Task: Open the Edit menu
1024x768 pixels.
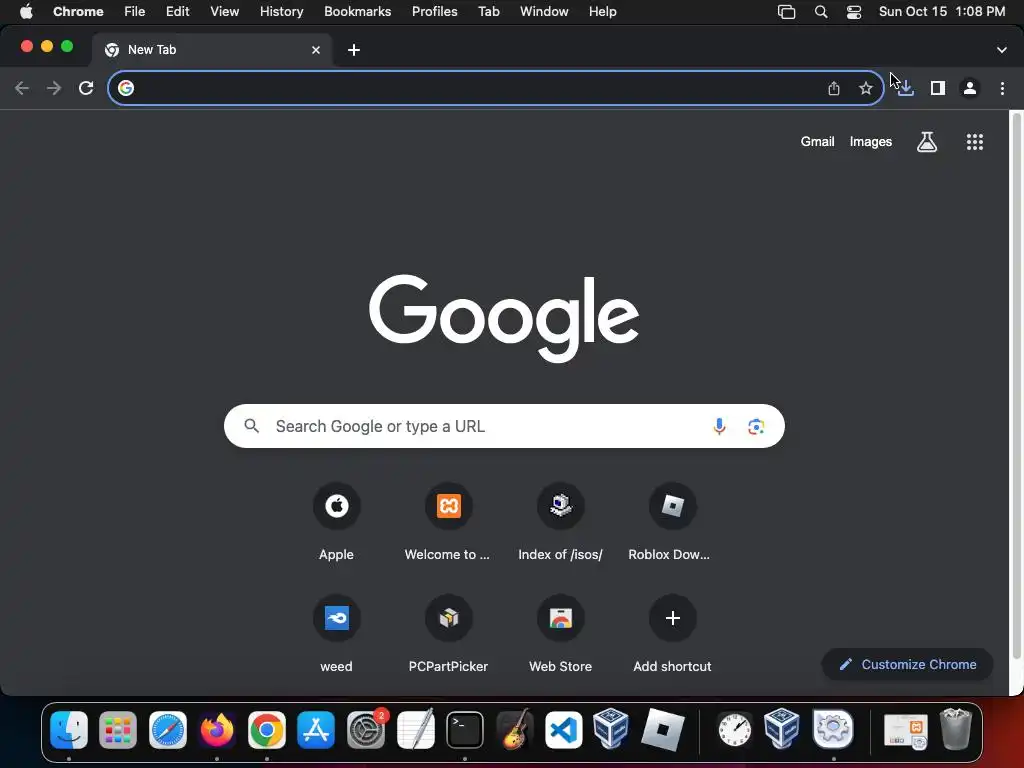Action: [178, 12]
